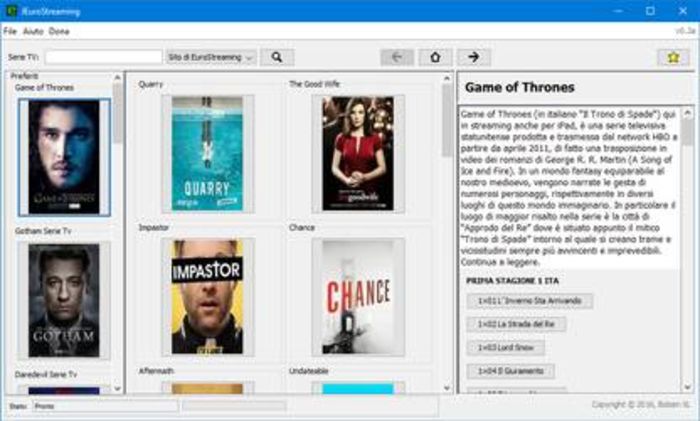
Task: Play episode 1x04 Il Giuramento
Action: tap(511, 371)
